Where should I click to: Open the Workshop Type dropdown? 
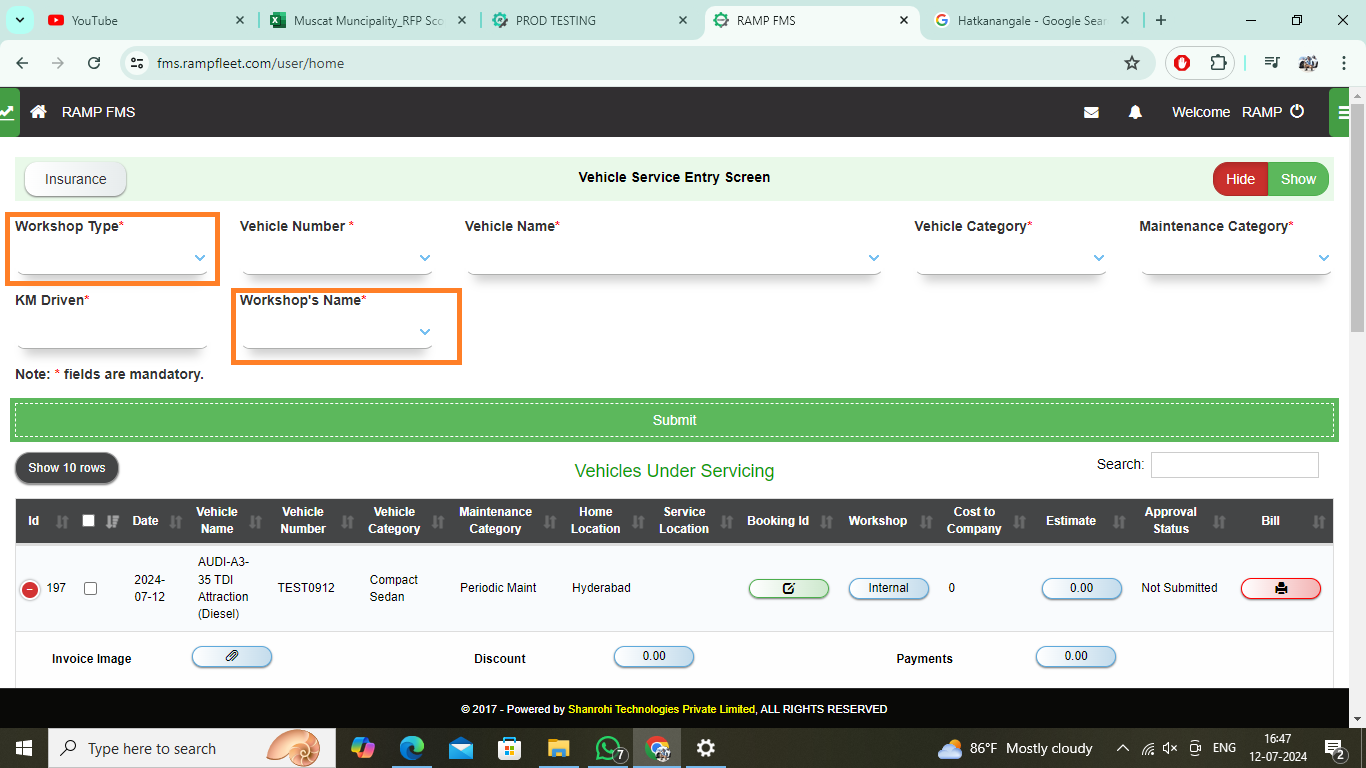point(111,258)
